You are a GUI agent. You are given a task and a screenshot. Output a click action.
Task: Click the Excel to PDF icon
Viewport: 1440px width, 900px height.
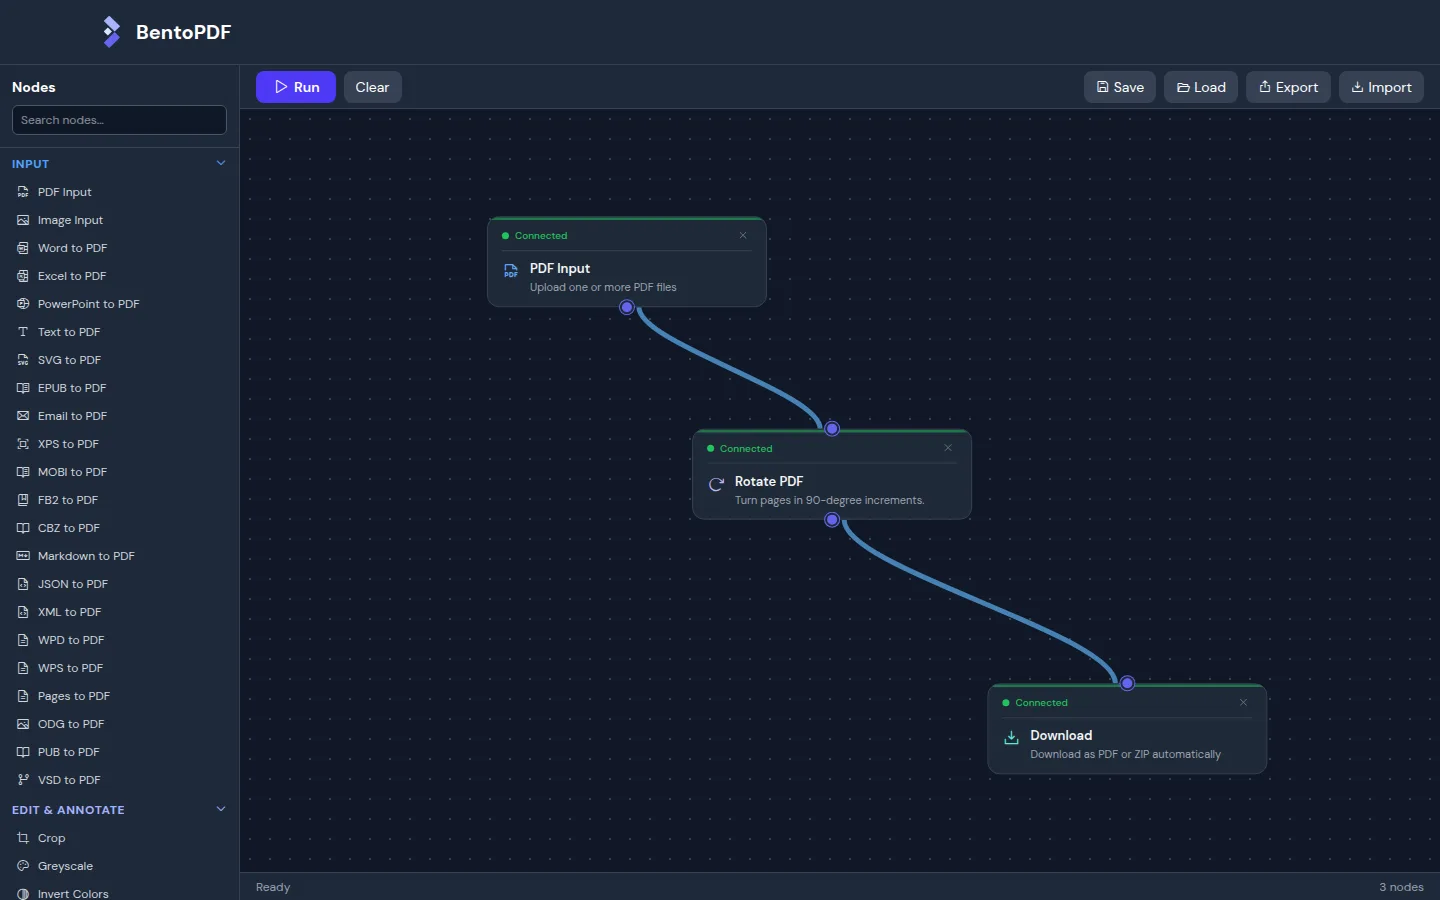point(23,276)
